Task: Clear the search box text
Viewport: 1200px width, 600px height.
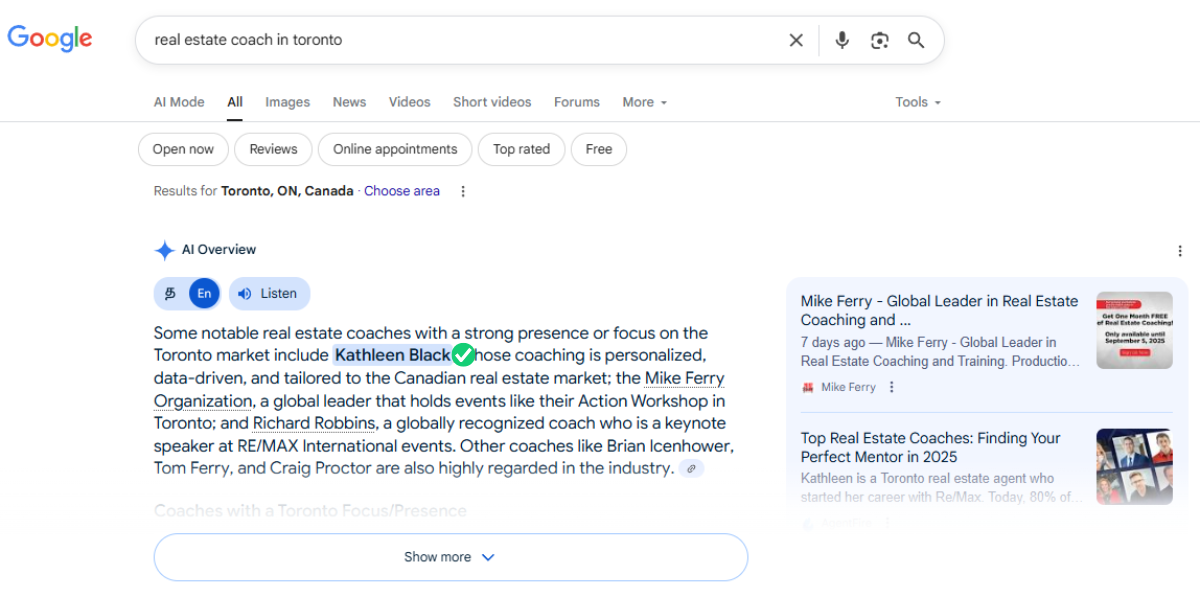Action: click(x=796, y=40)
